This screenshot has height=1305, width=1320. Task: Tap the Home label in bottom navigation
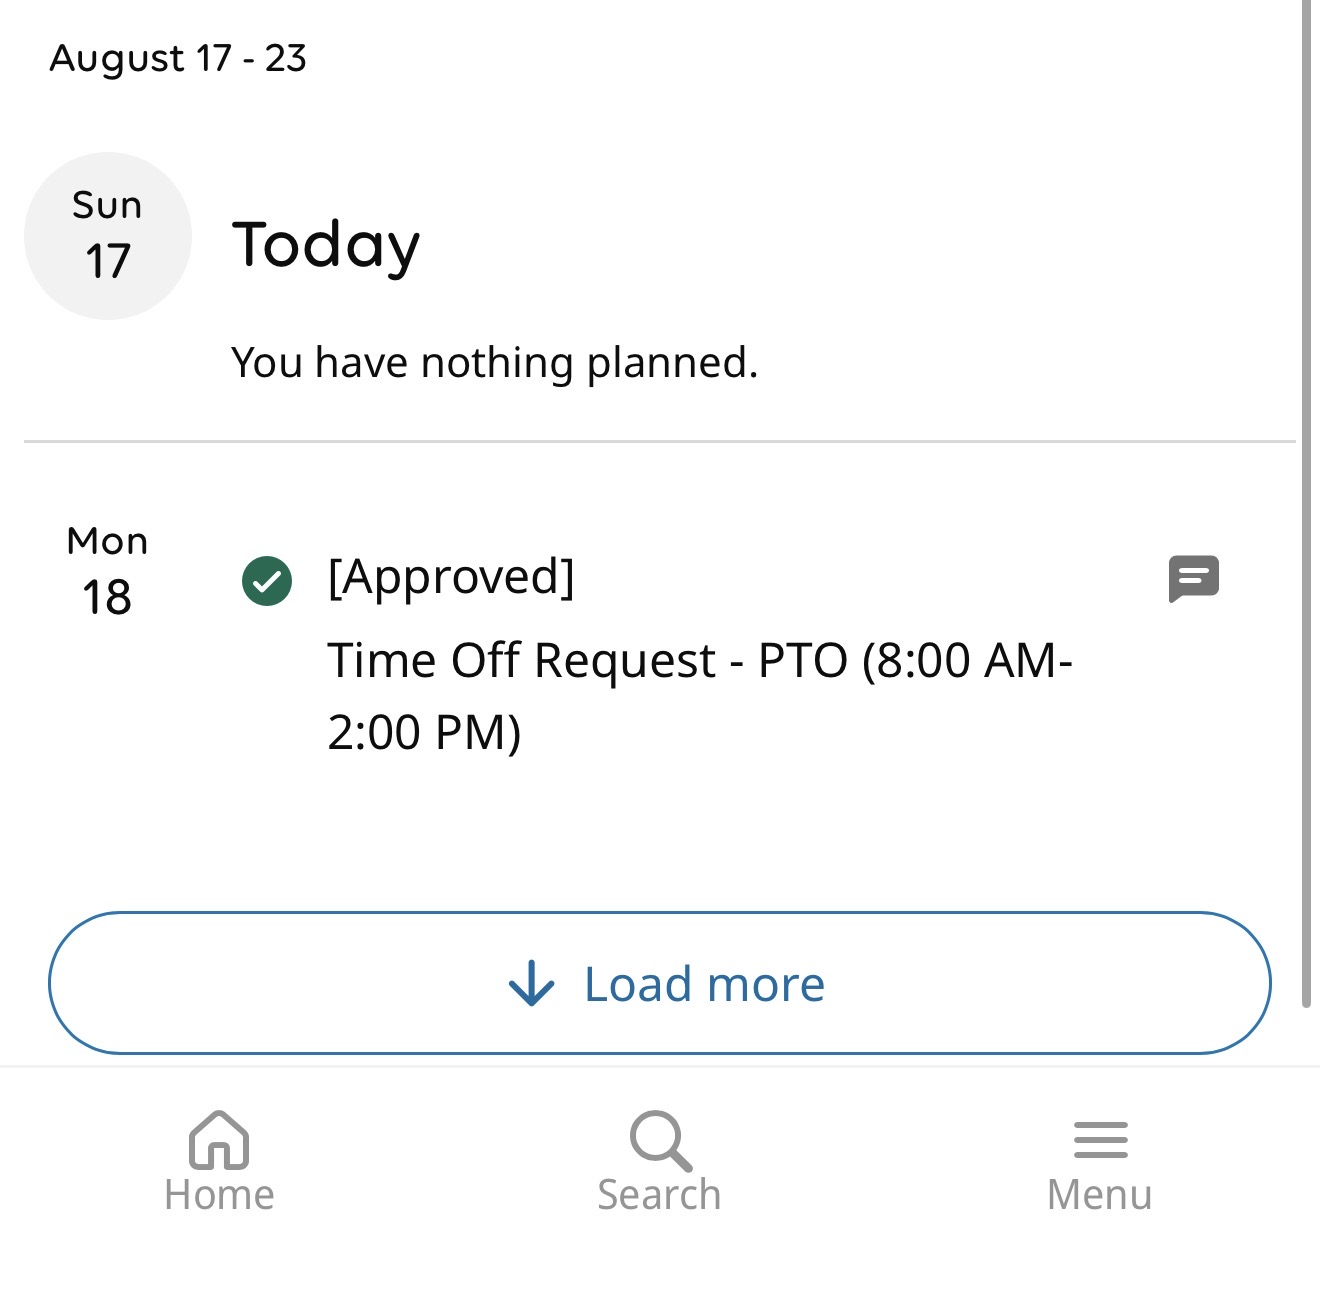(219, 1195)
